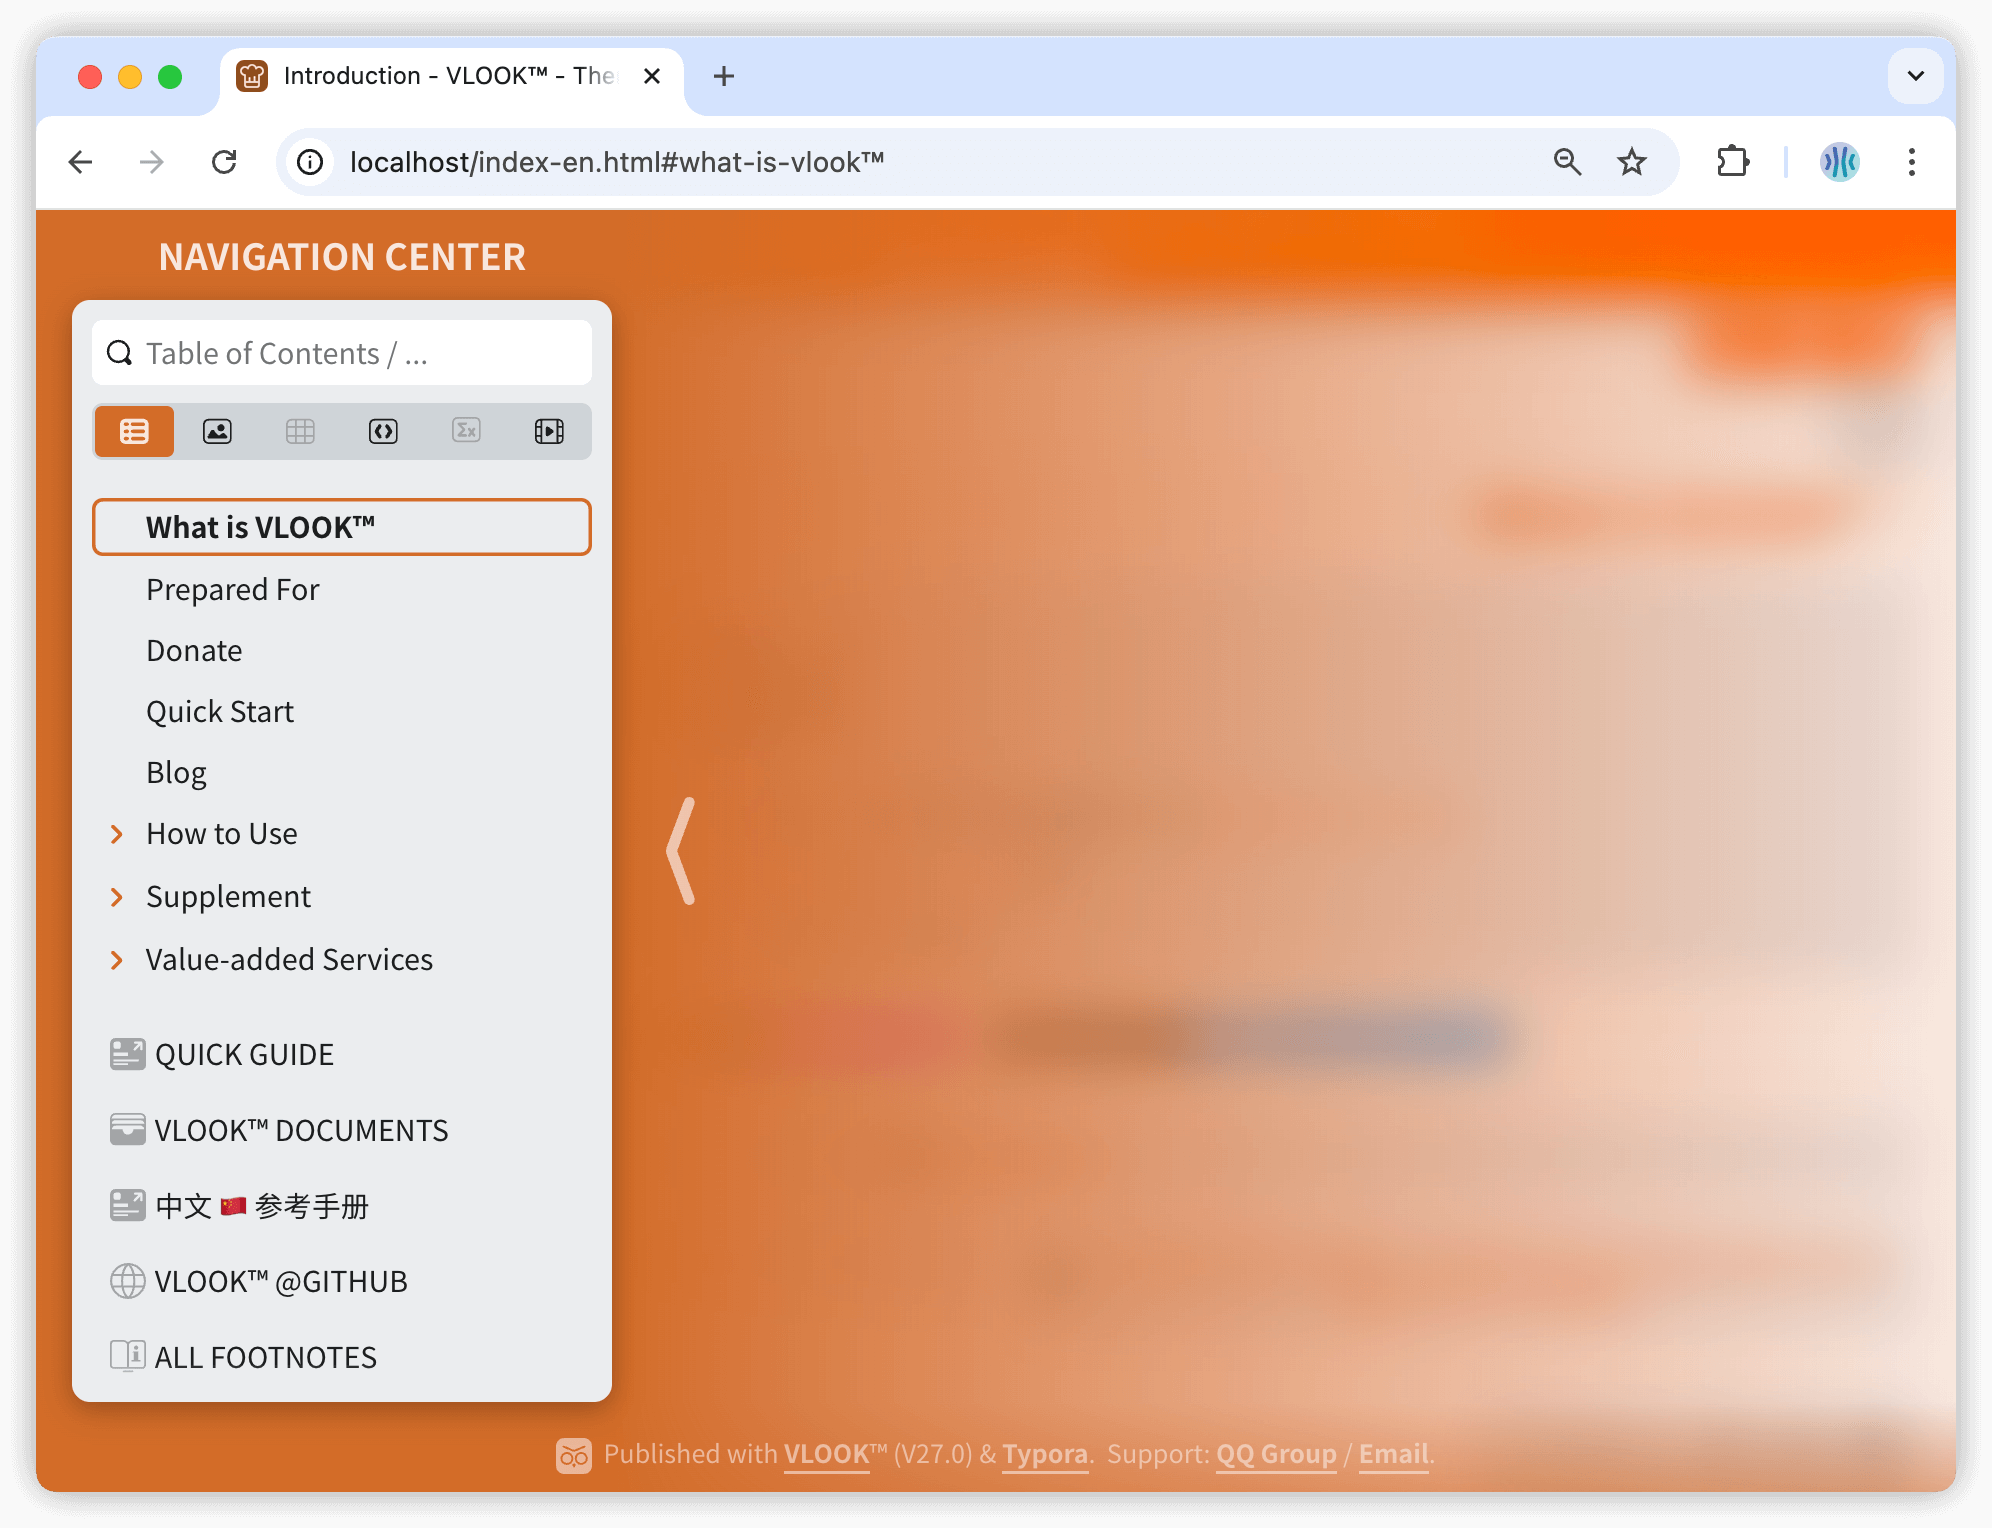This screenshot has width=1992, height=1528.
Task: Open the Blog outline entry
Action: pyautogui.click(x=176, y=772)
